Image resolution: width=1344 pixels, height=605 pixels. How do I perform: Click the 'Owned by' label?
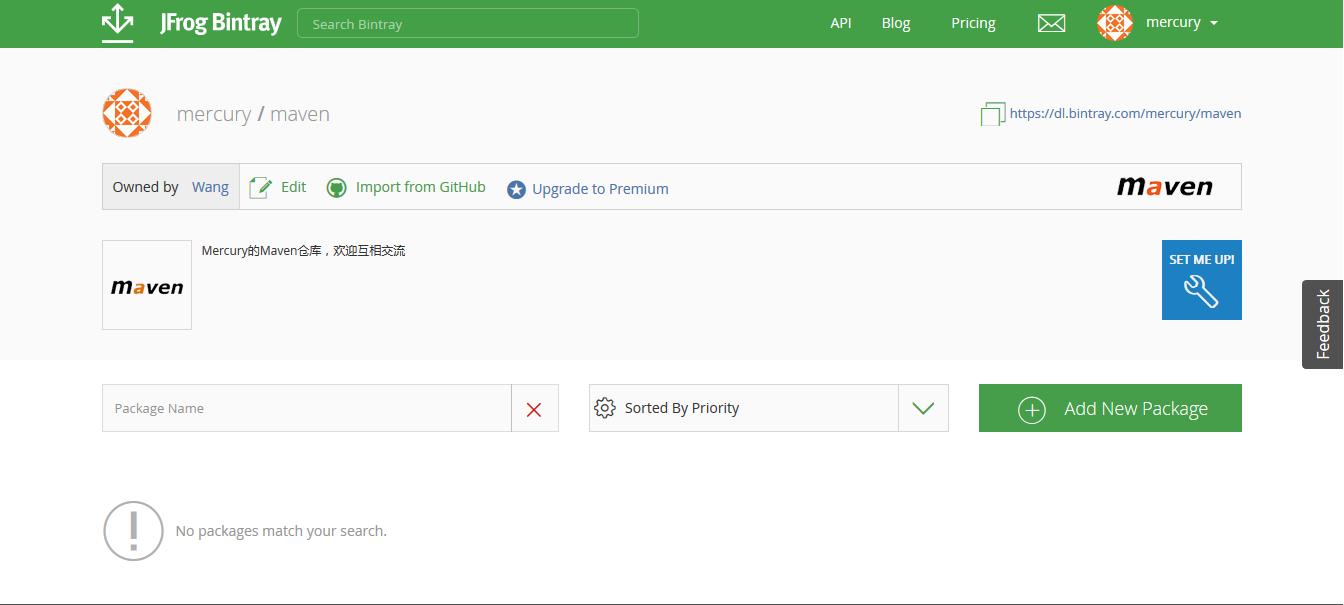coord(145,187)
